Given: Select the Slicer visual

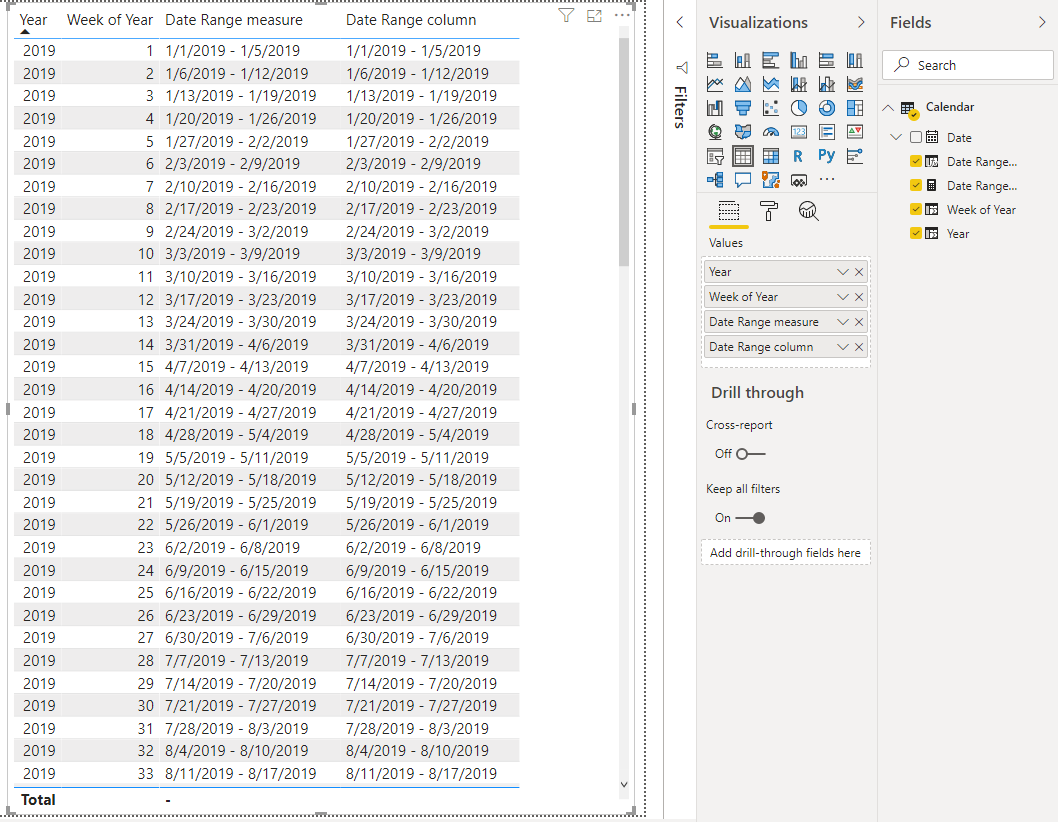Looking at the screenshot, I should [x=715, y=157].
